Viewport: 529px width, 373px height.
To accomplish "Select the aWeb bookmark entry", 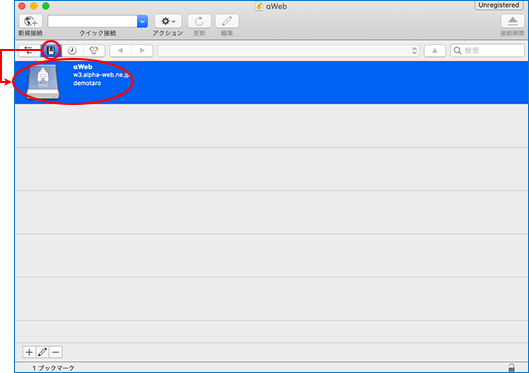I will click(271, 82).
